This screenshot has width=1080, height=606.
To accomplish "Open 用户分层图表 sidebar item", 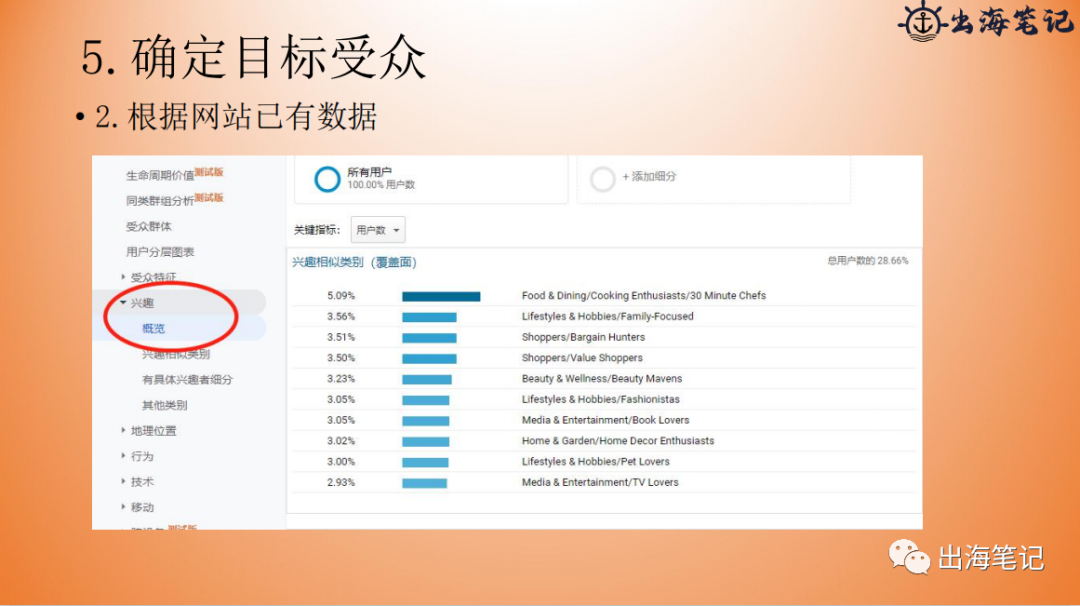I will (x=160, y=251).
